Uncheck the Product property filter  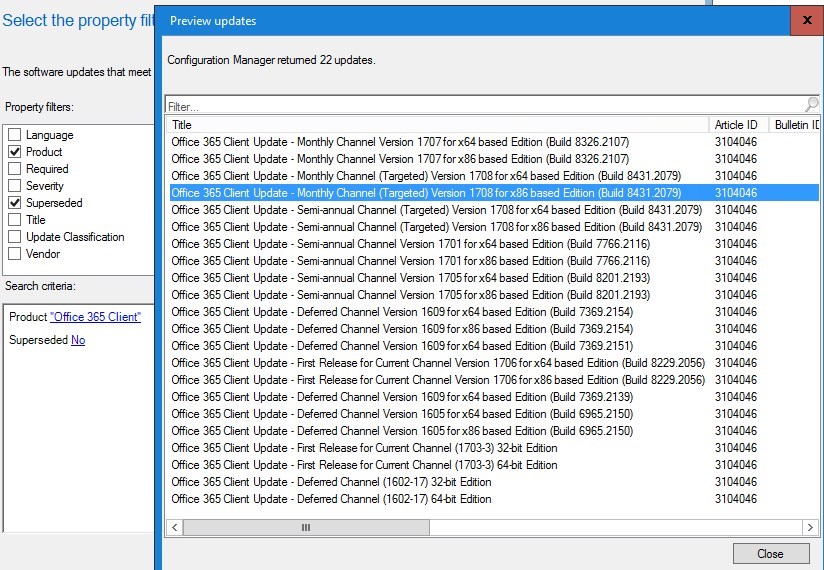coord(15,152)
